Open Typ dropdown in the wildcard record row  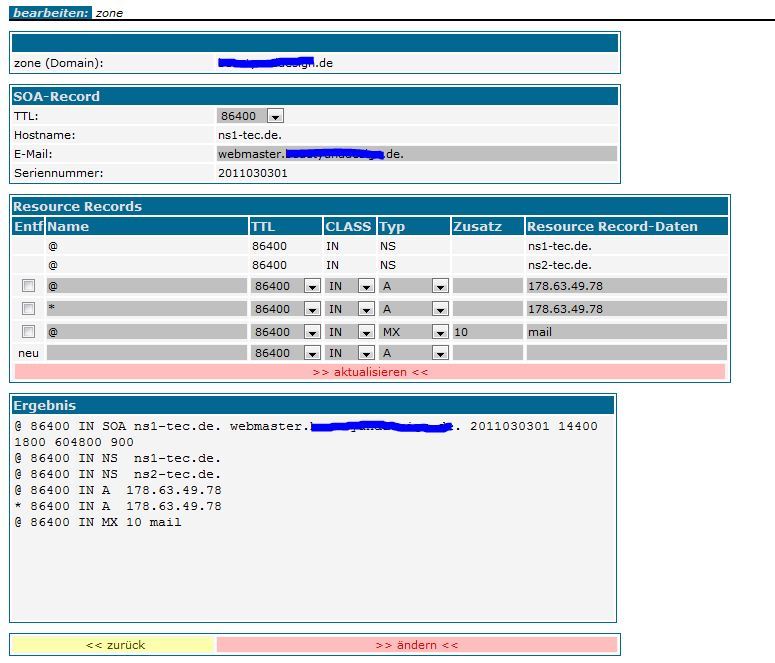click(439, 310)
